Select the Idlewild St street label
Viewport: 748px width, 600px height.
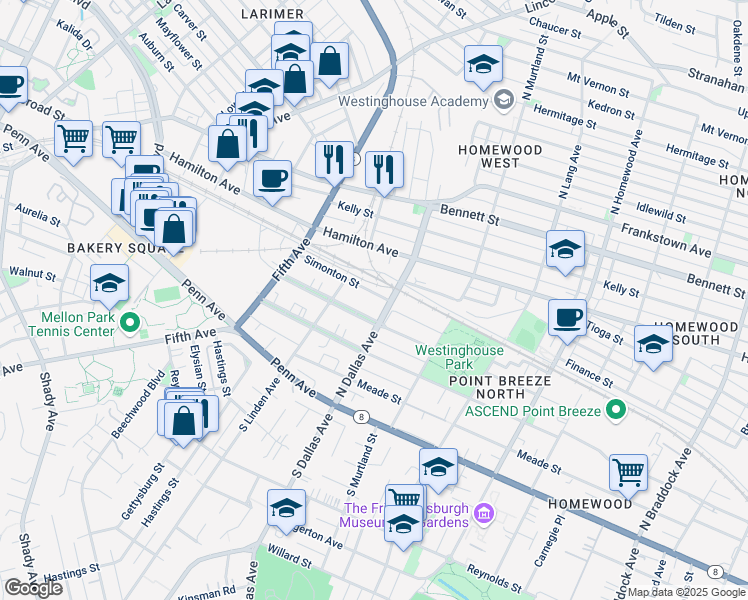(661, 213)
